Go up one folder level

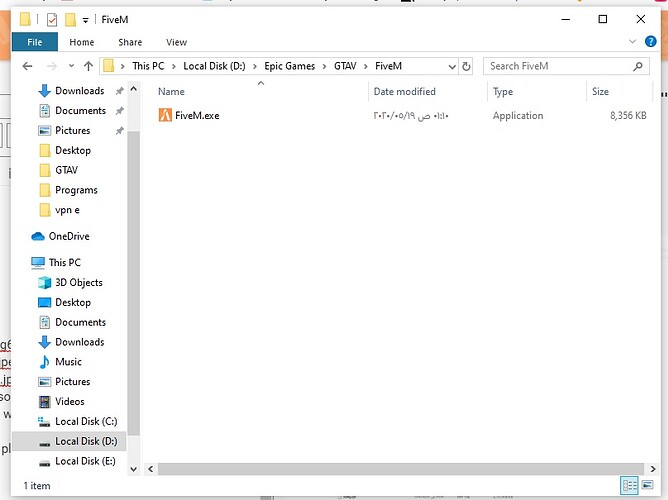[87, 66]
